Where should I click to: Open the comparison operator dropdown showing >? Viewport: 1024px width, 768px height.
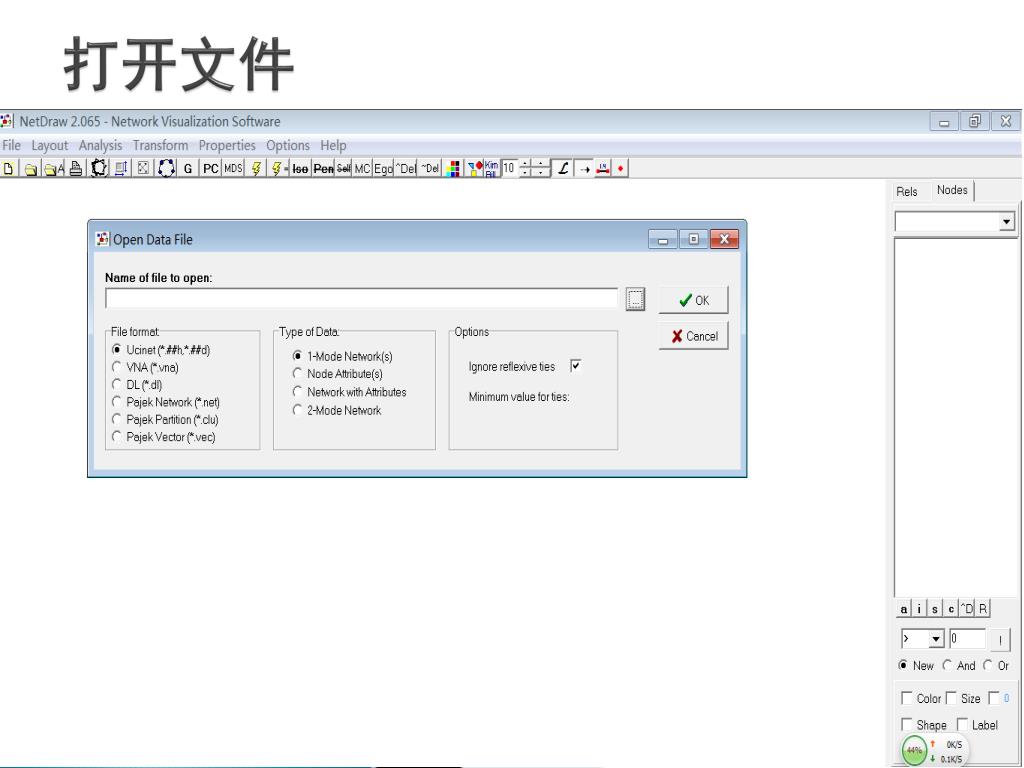tap(936, 639)
